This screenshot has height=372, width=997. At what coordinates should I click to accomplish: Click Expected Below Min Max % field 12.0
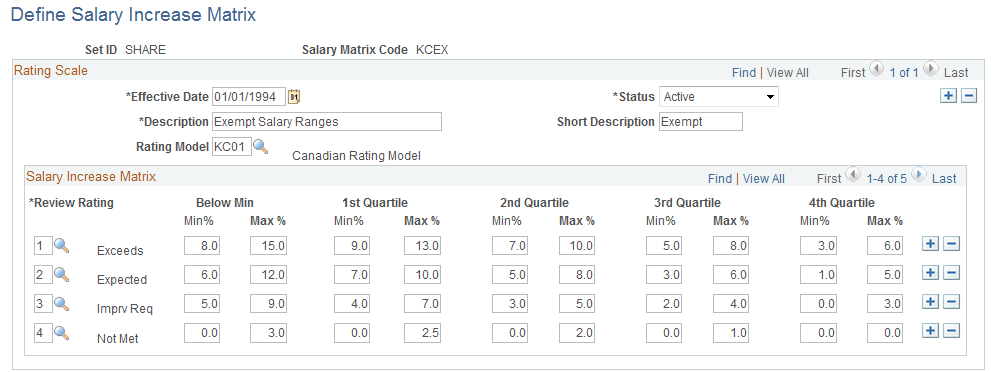[x=268, y=274]
